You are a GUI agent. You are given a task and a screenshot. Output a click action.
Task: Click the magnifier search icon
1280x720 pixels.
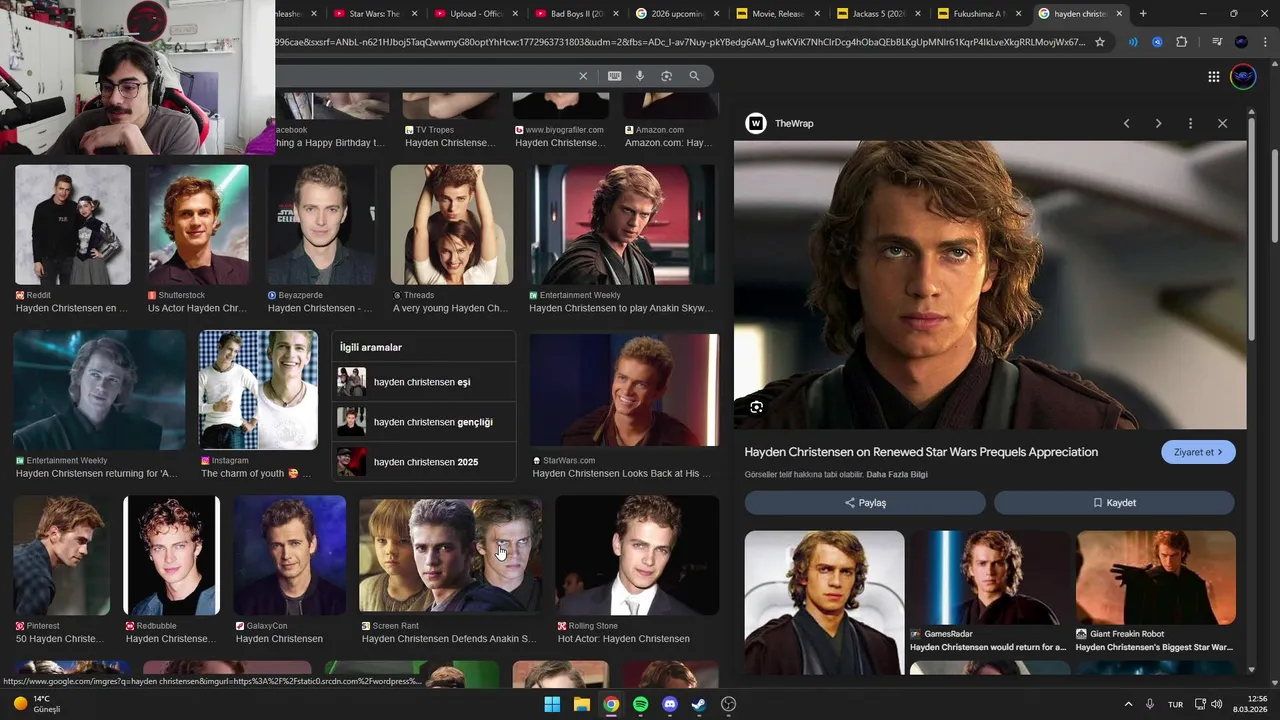[694, 76]
